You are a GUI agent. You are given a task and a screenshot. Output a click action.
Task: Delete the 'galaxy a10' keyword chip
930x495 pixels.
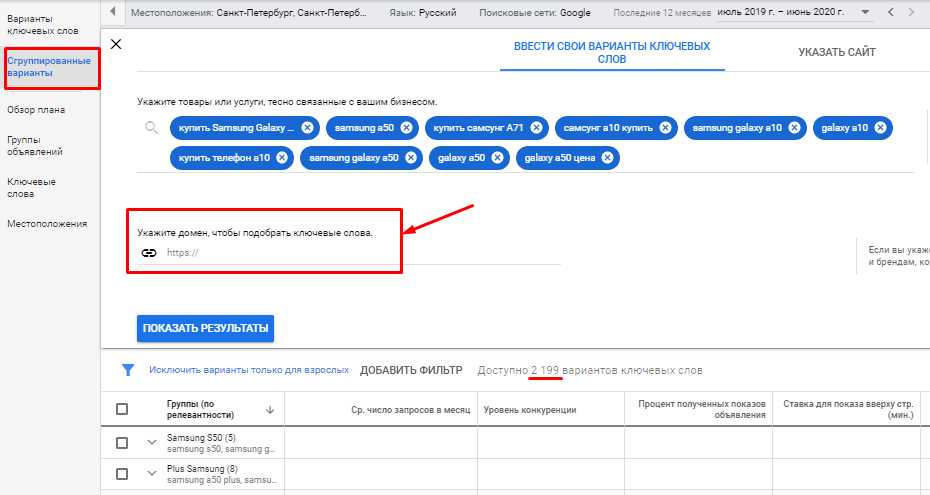(880, 127)
